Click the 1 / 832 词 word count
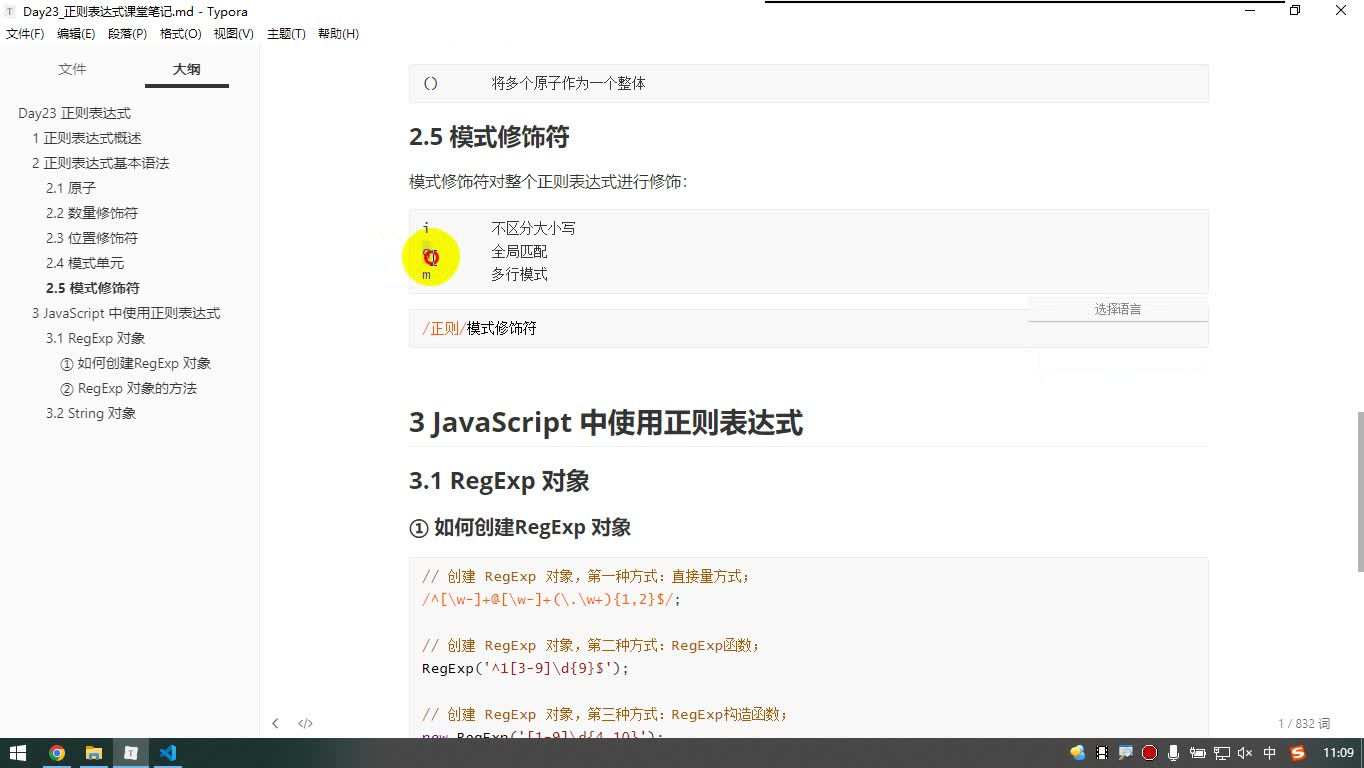The width and height of the screenshot is (1364, 768). point(1304,723)
